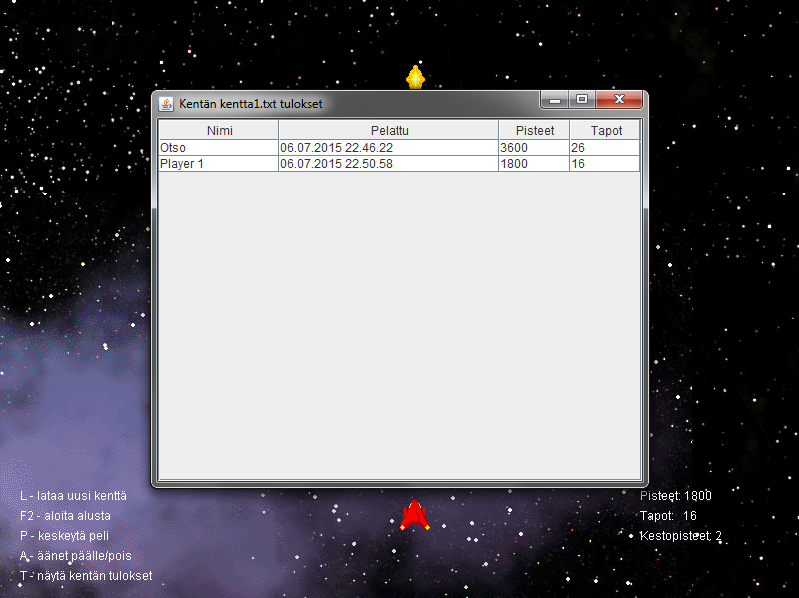This screenshot has width=799, height=598.
Task: Click the date cell 06.07.2015 22.46.22
Action: click(x=388, y=148)
